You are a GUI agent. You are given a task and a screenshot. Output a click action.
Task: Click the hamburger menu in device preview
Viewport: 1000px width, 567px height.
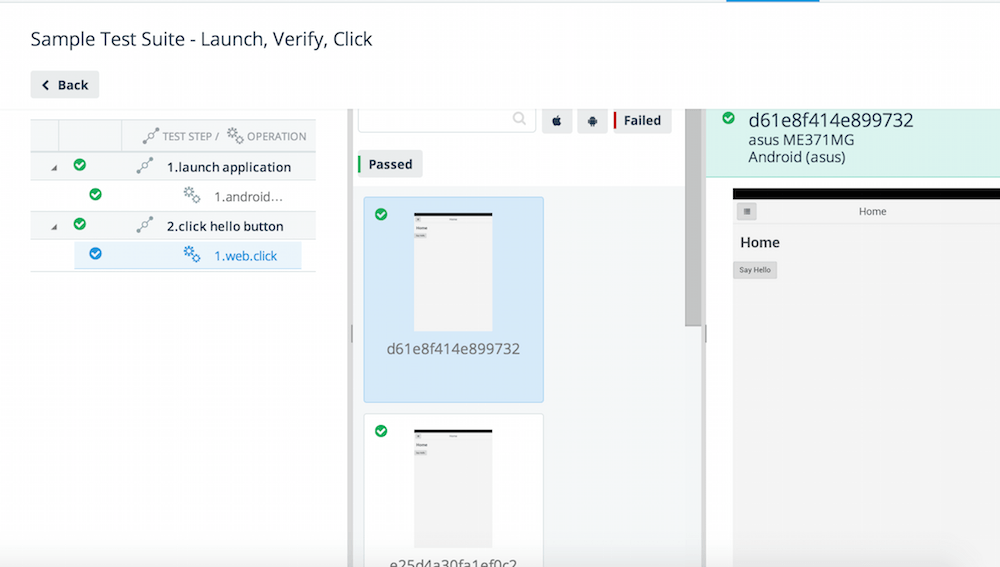[x=747, y=211]
